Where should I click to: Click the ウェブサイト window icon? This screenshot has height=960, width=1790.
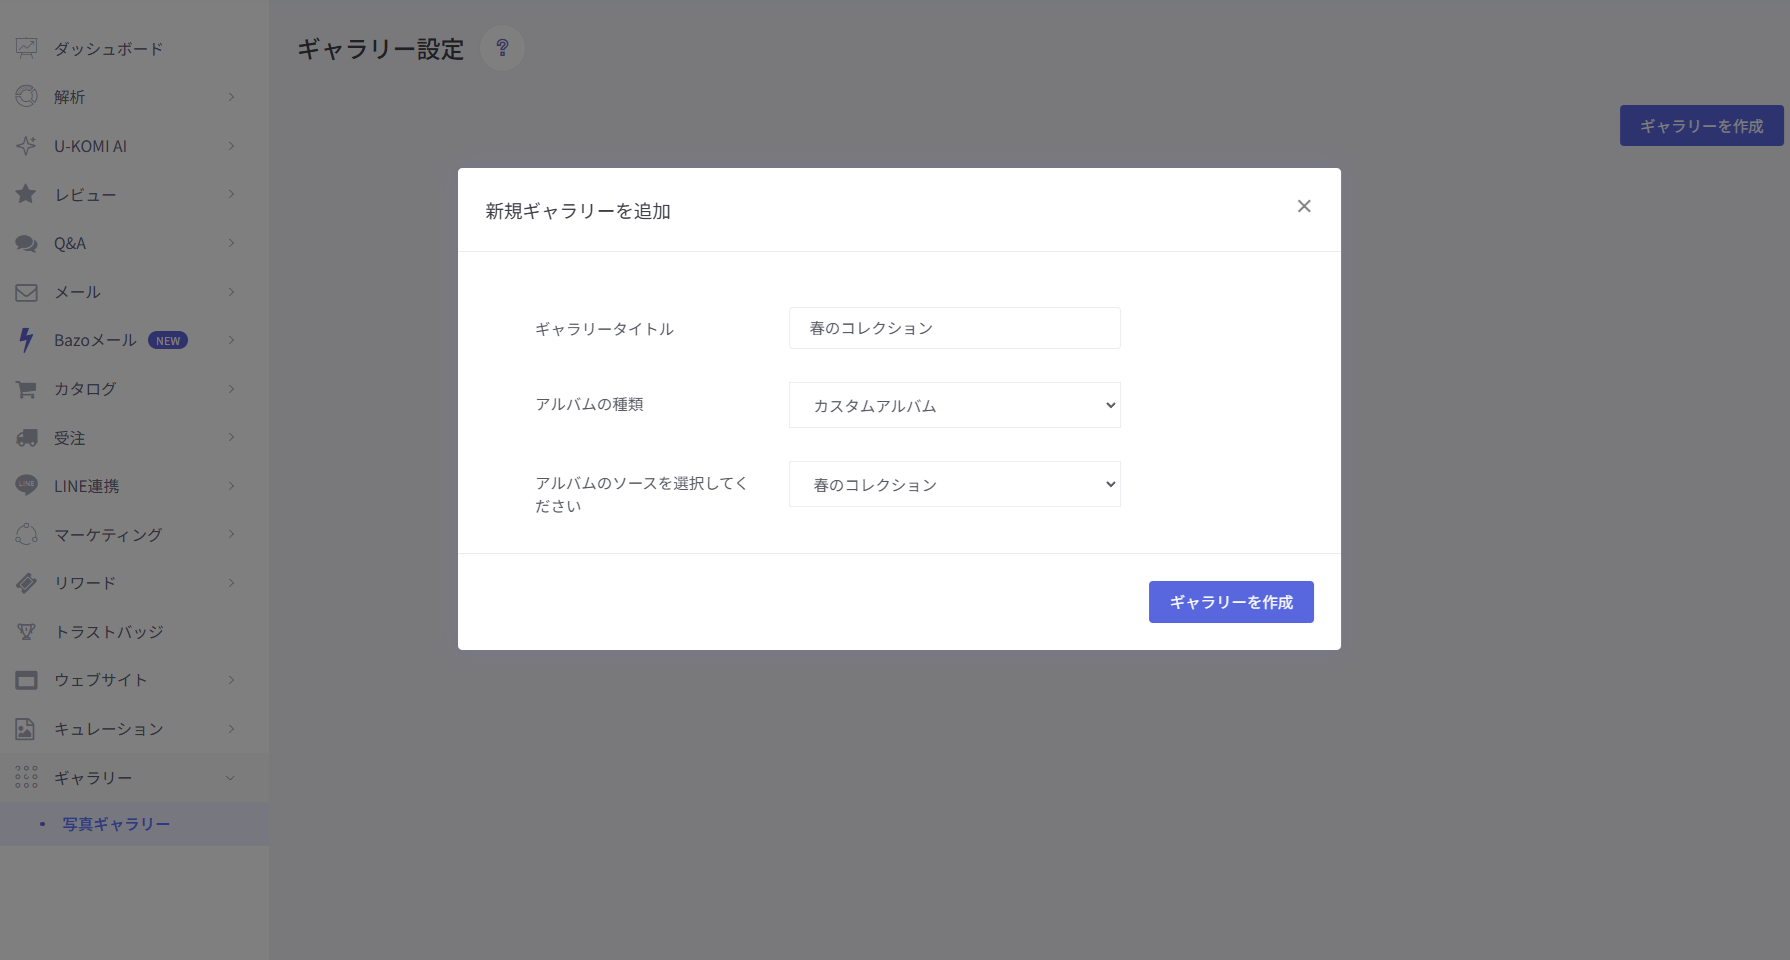(x=27, y=680)
